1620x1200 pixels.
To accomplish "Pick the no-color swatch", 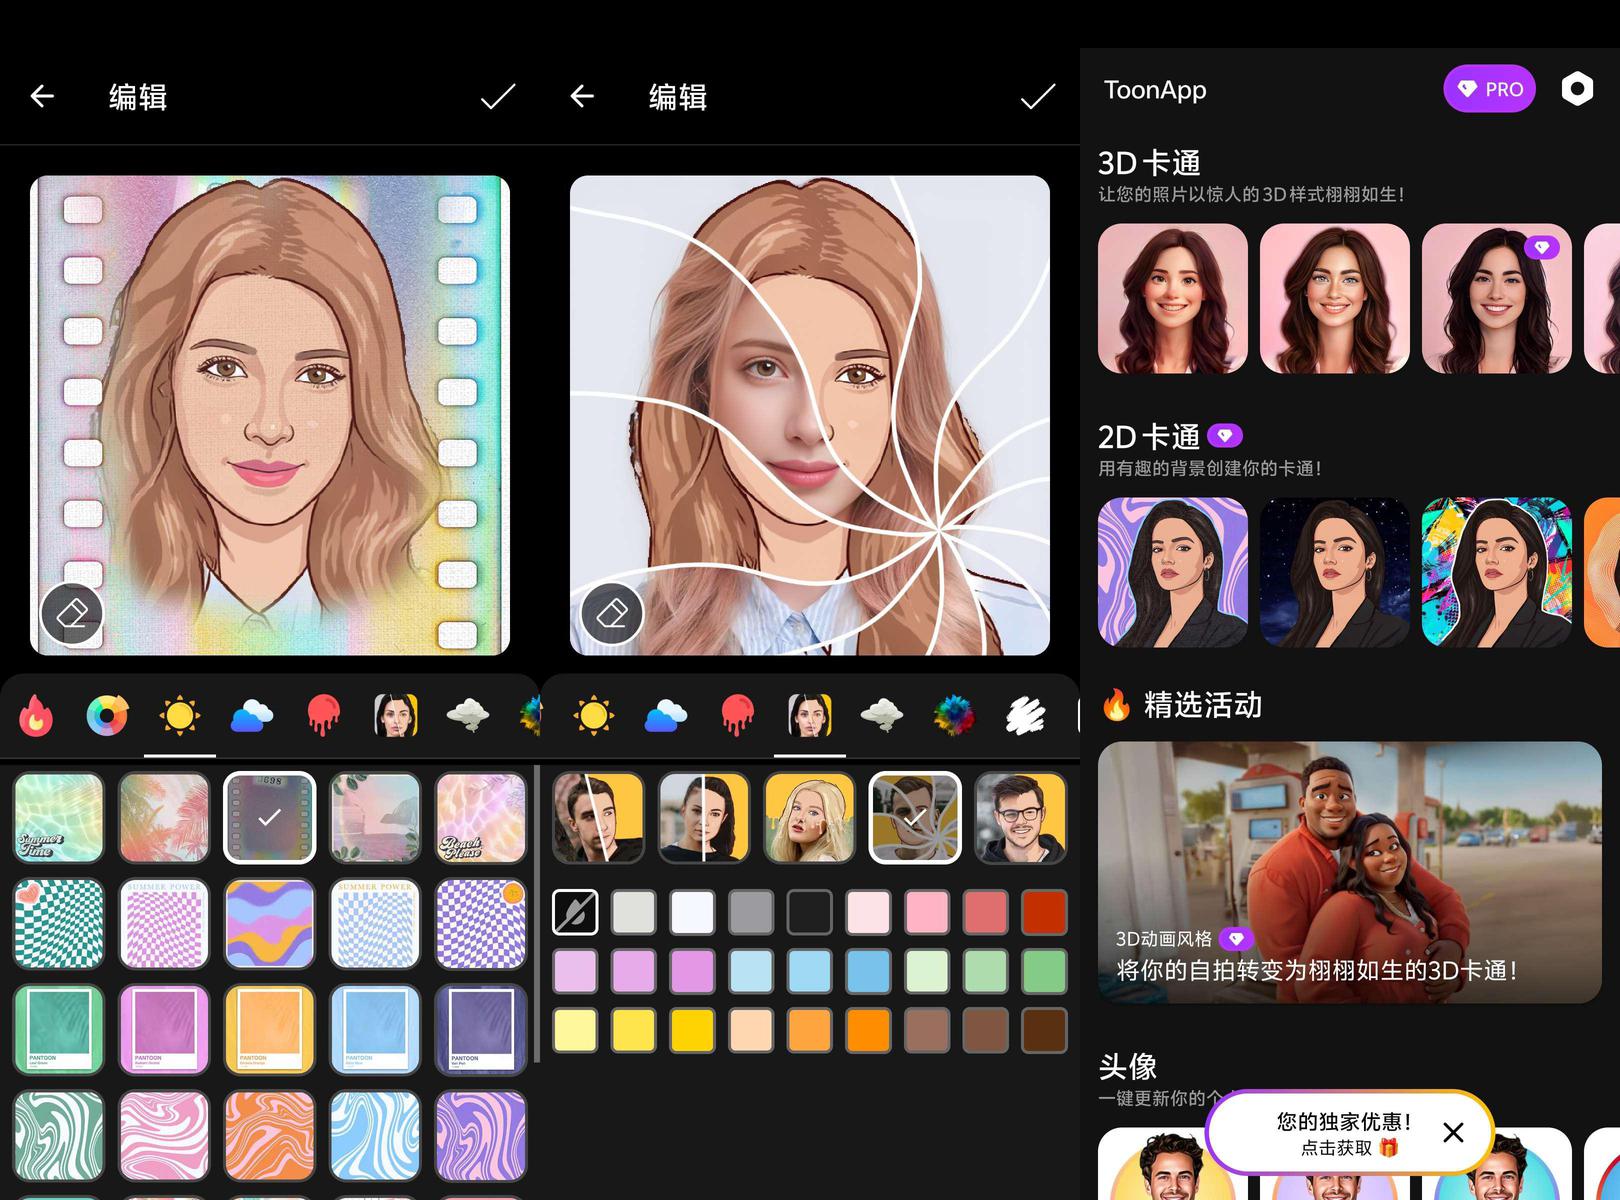I will [x=575, y=912].
